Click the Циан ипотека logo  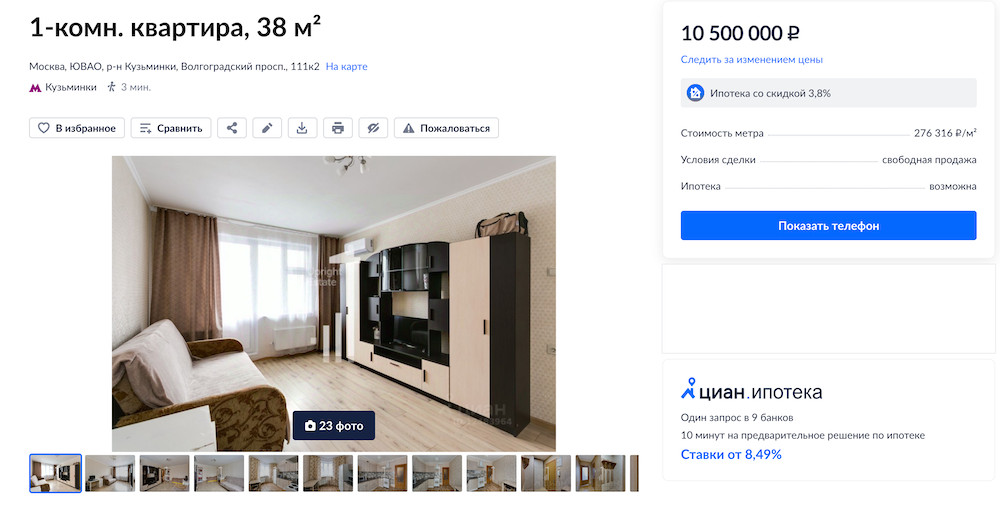(x=752, y=390)
